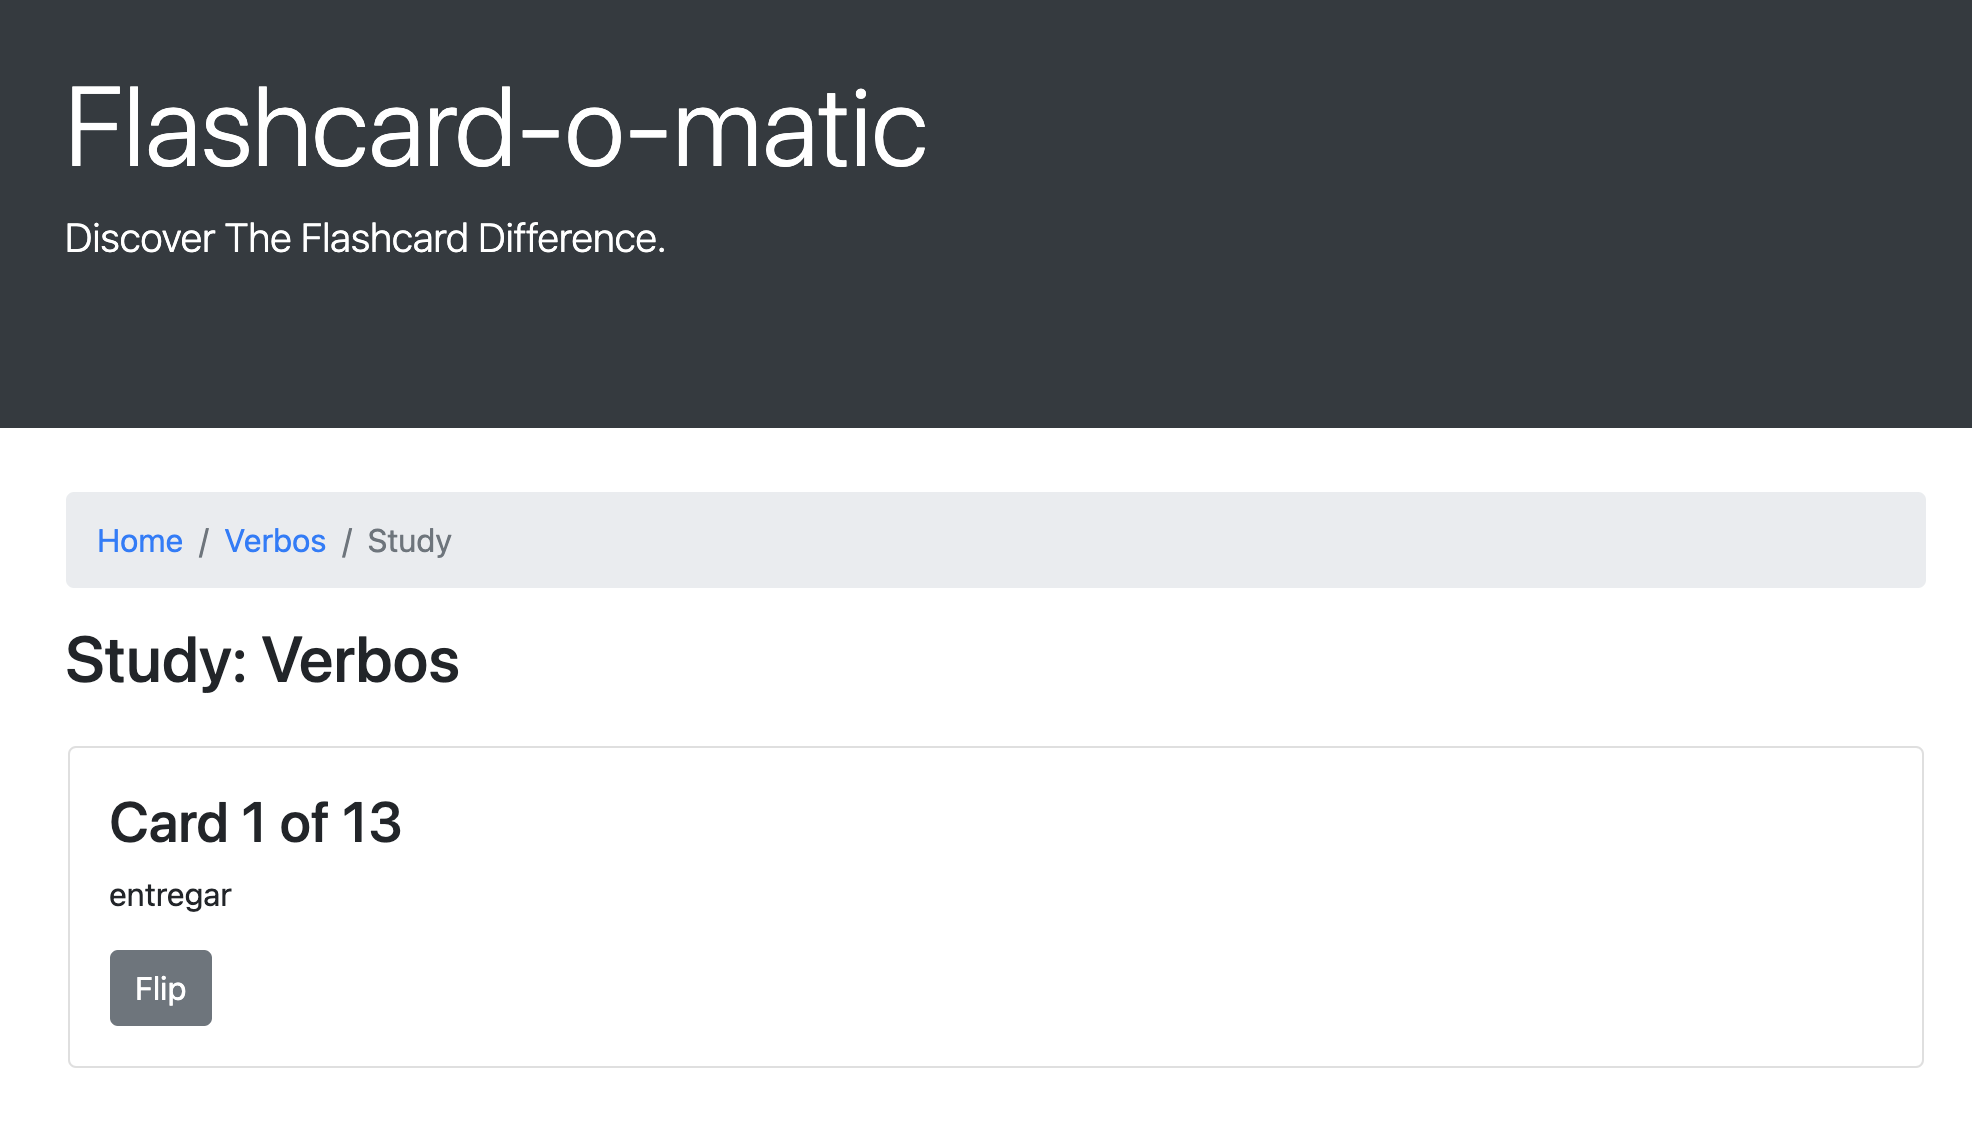Screen dimensions: 1972x1124
Task: Click the entregar card text
Action: tap(168, 894)
